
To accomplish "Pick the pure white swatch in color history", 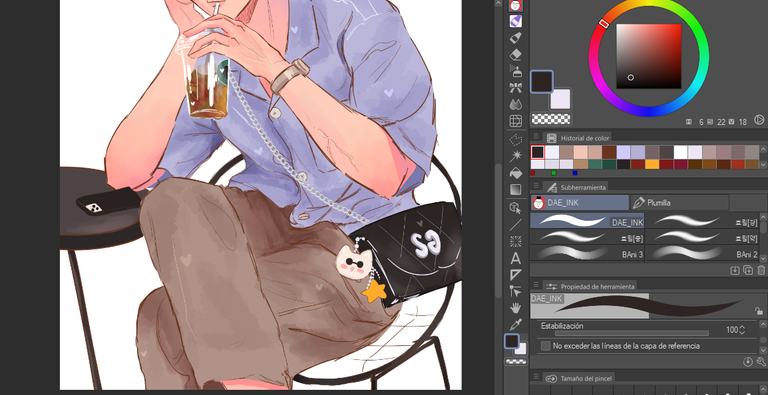I will [681, 152].
